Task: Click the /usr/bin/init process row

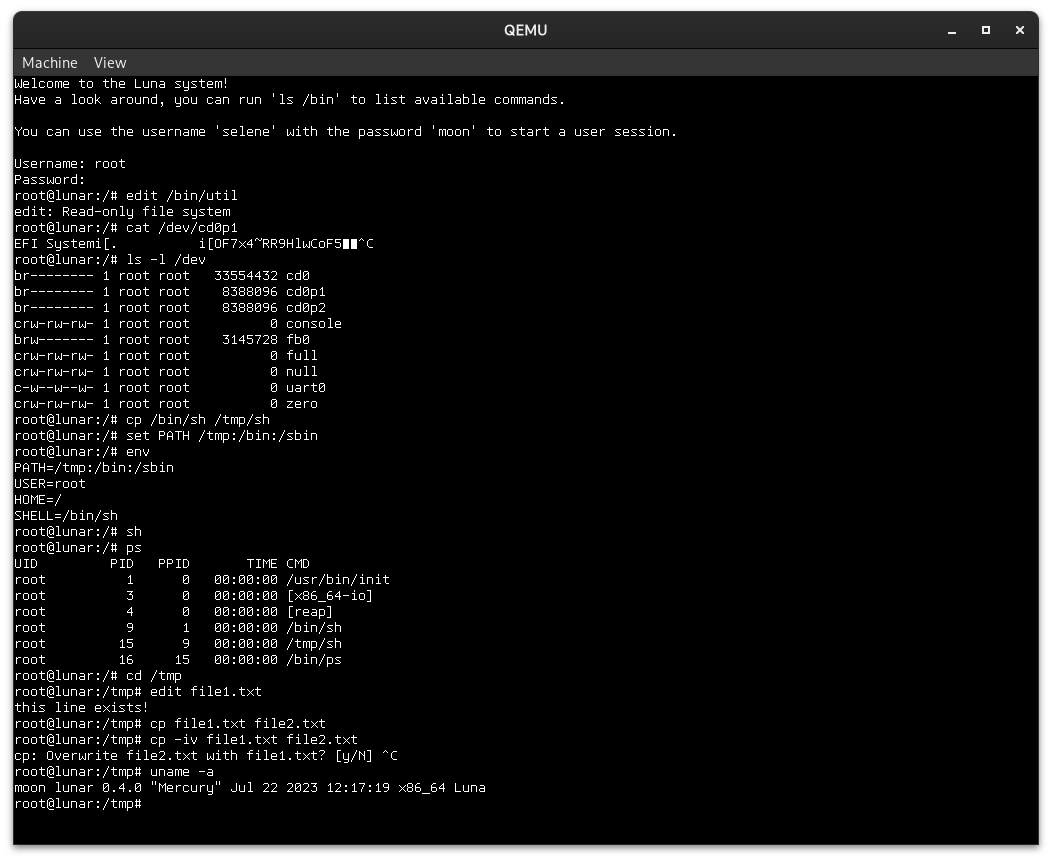Action: tap(202, 580)
